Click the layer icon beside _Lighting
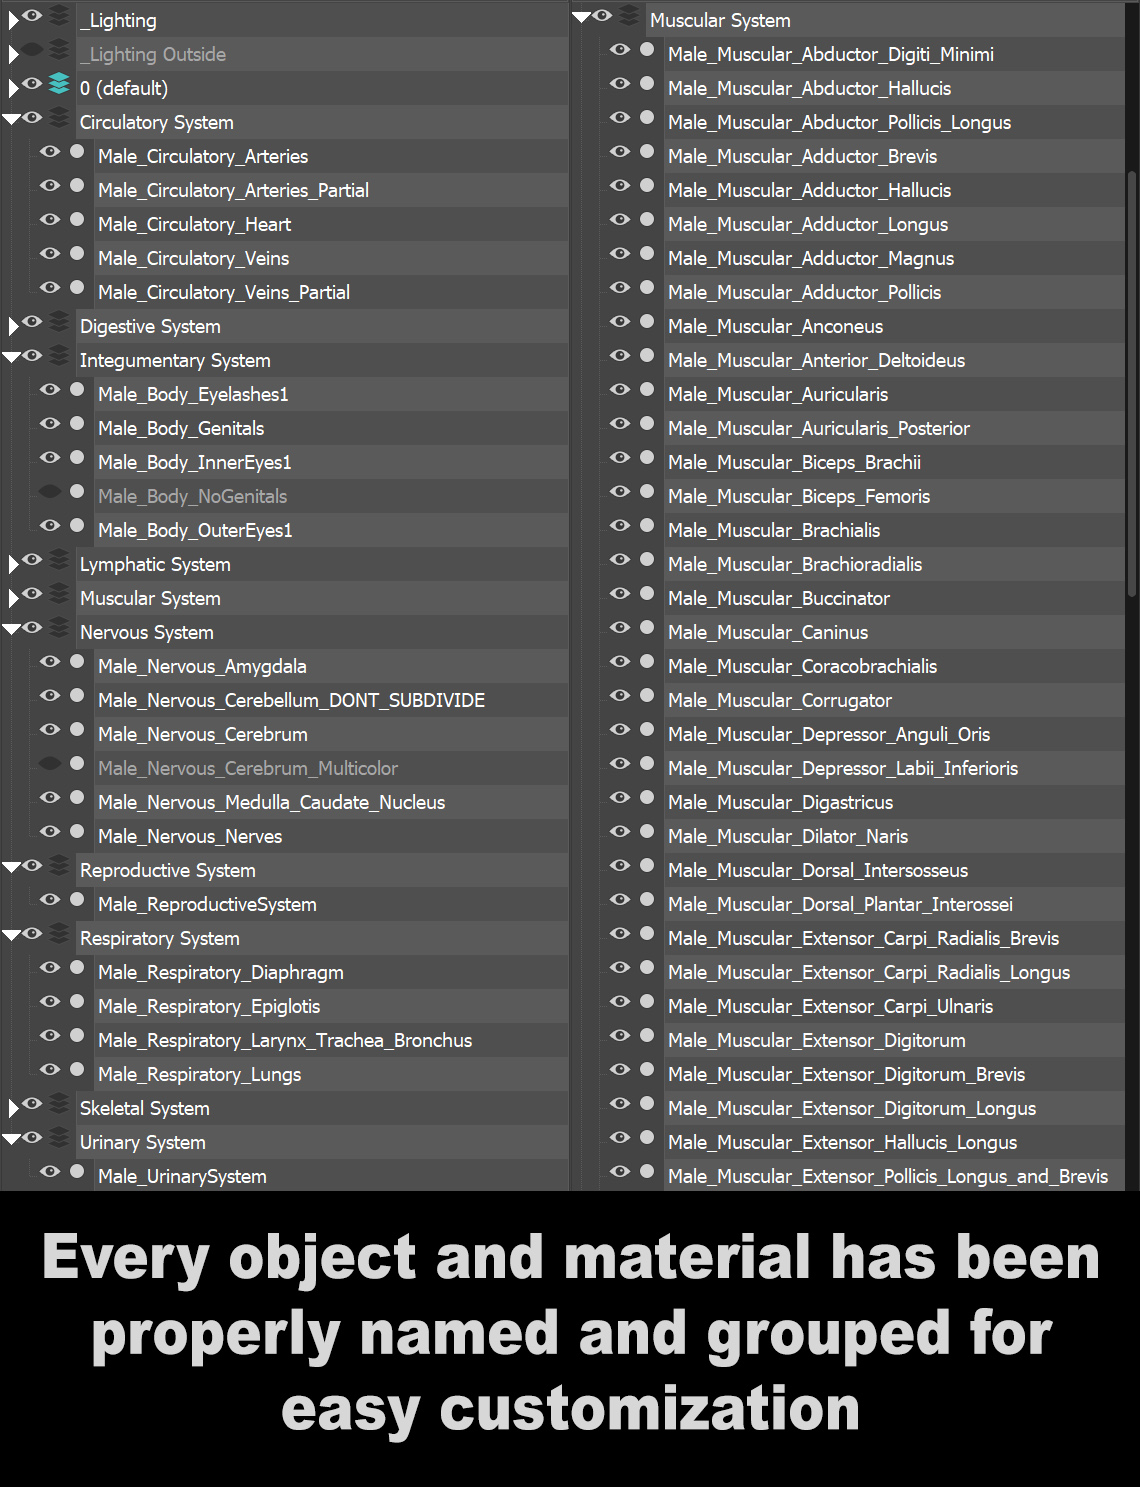The image size is (1140, 1487). point(60,15)
